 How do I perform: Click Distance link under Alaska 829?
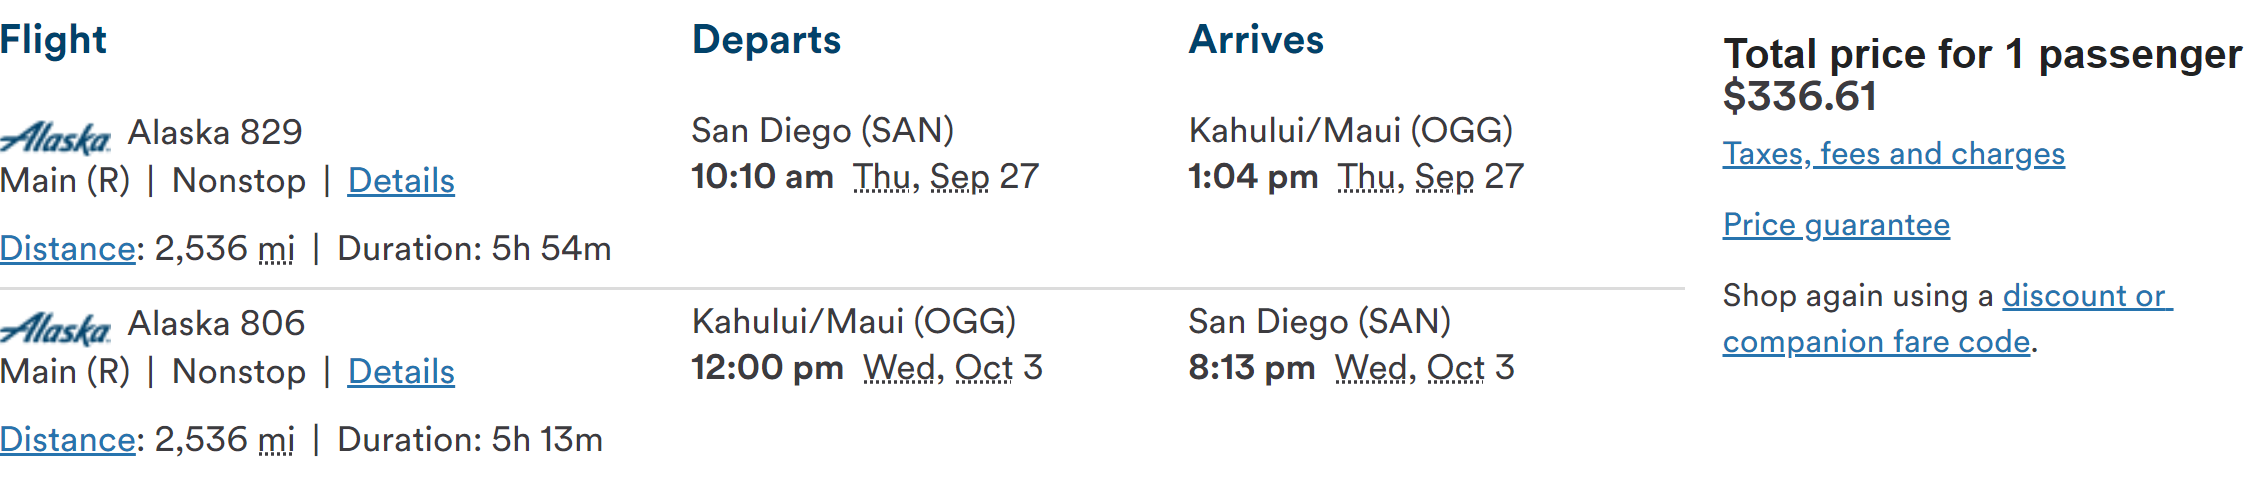click(67, 249)
